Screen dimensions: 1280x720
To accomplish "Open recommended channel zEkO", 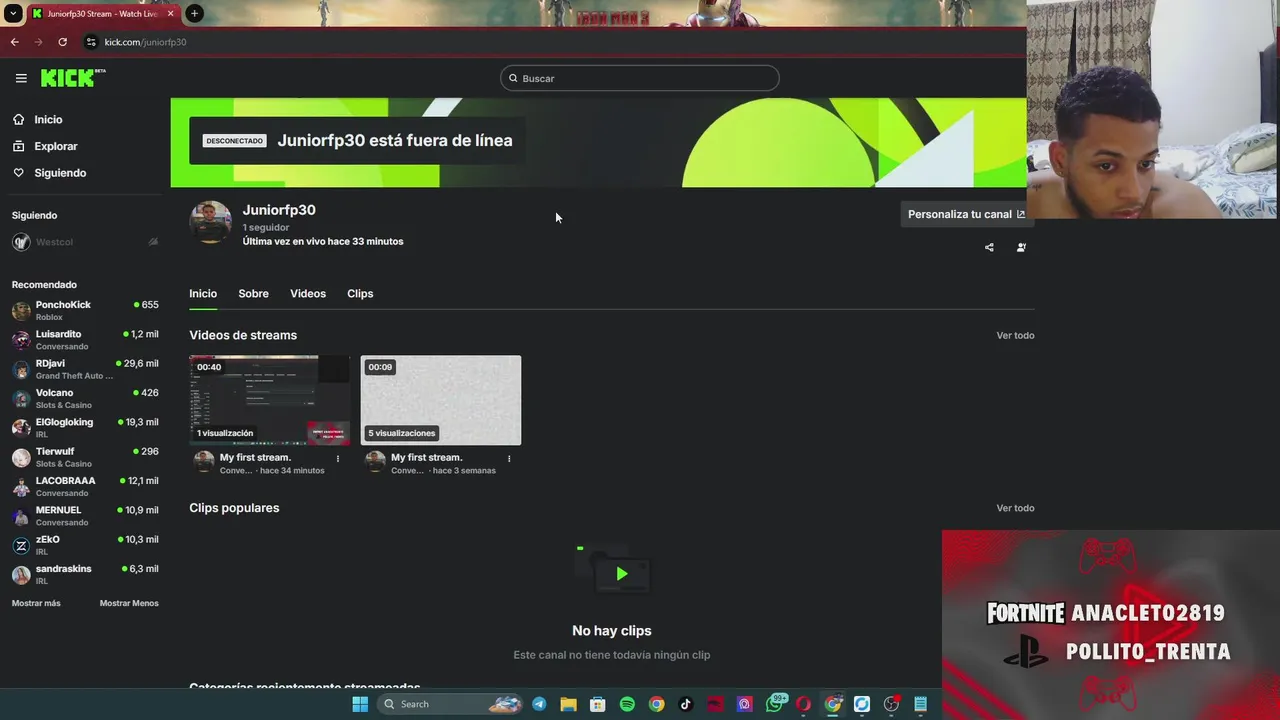I will [x=85, y=545].
